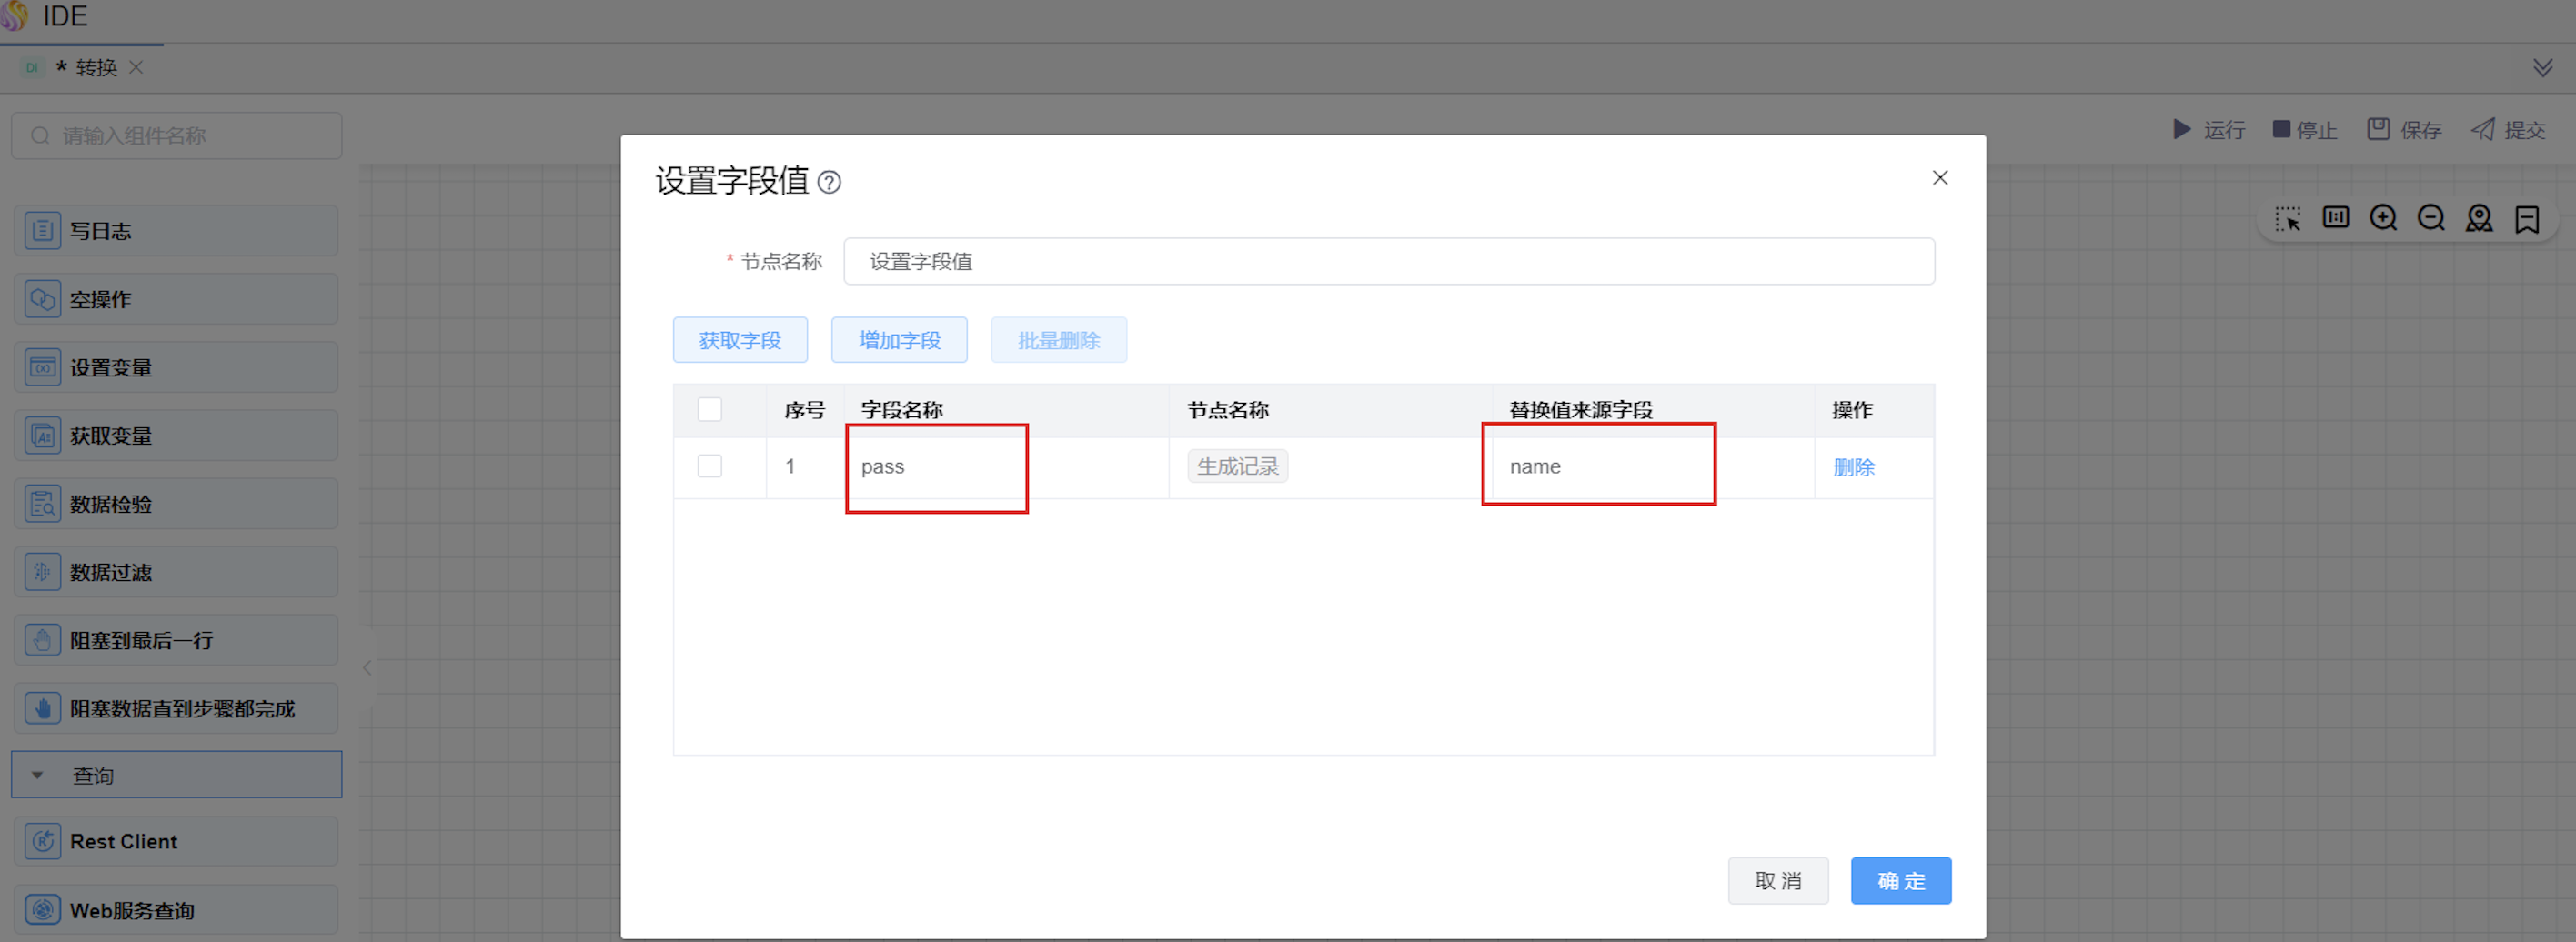Collapse the left component sidebar handle
The width and height of the screenshot is (2576, 942).
[367, 667]
